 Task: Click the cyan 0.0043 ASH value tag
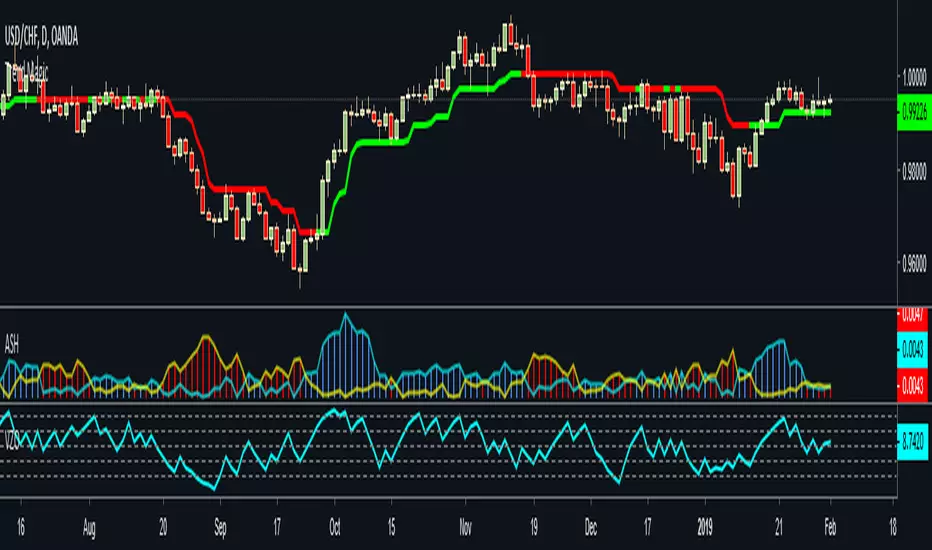click(x=912, y=350)
